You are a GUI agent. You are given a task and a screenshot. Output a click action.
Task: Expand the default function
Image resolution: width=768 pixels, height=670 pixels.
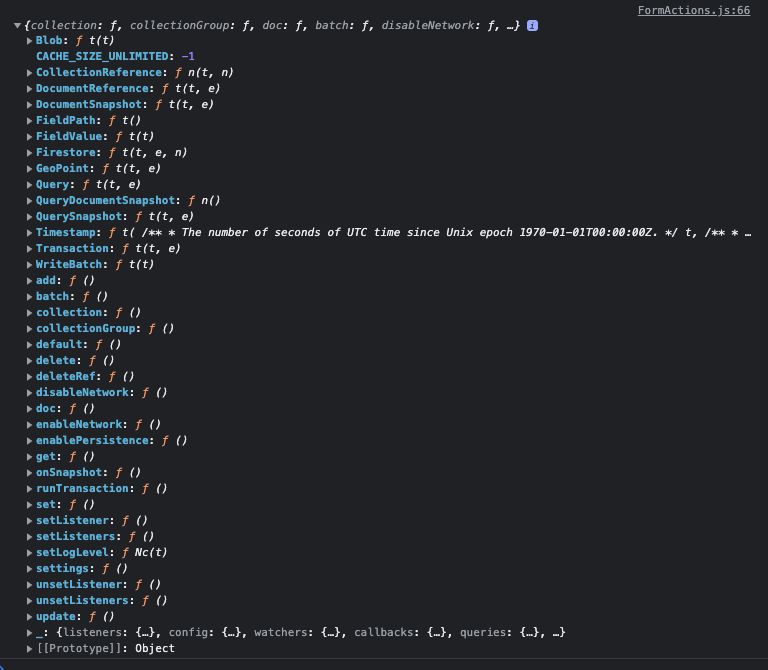coord(29,345)
